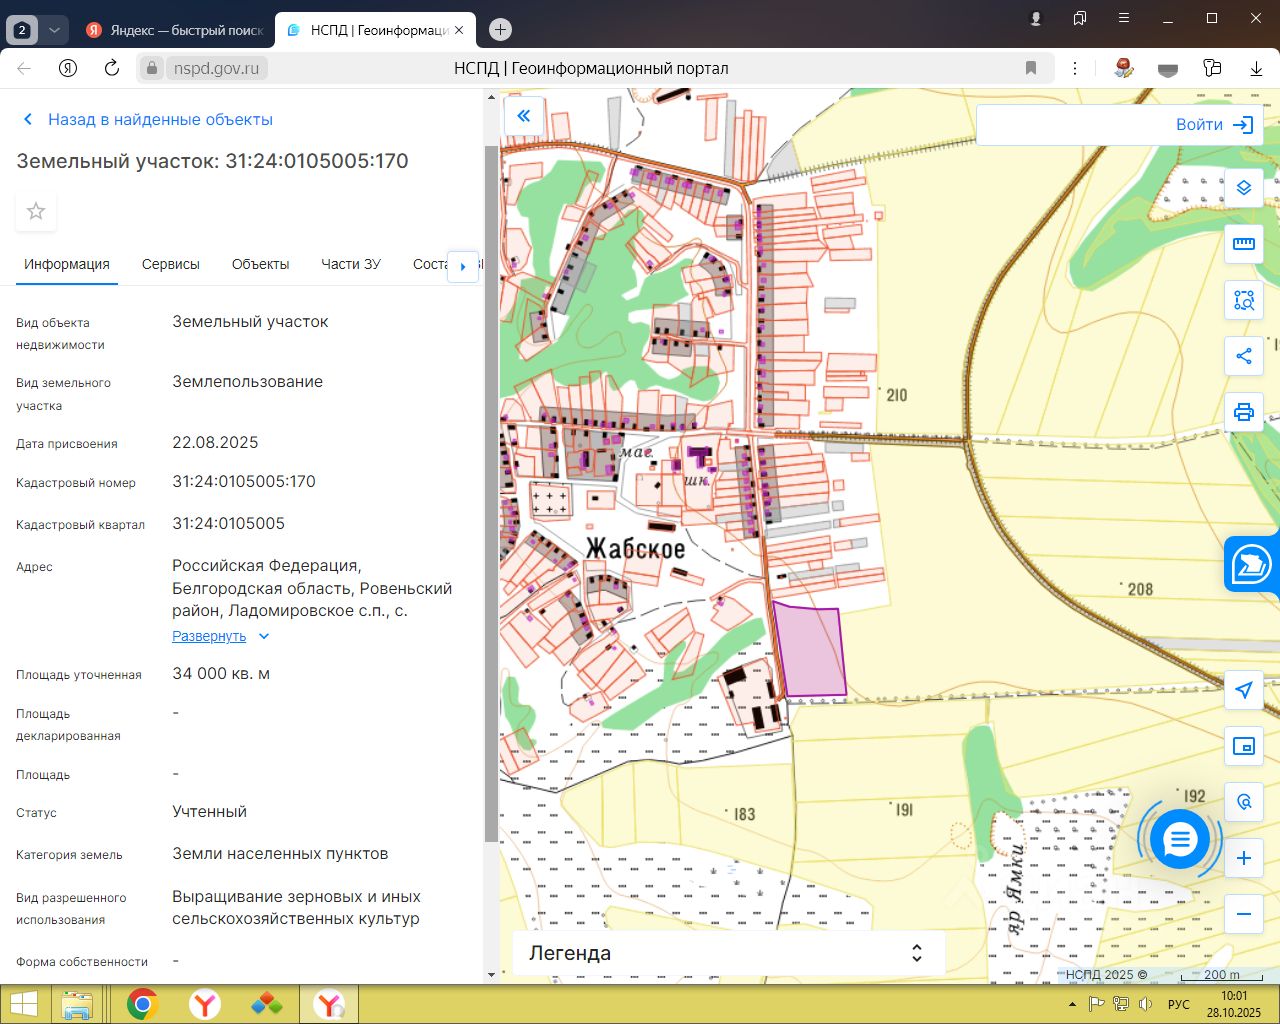Image resolution: width=1280 pixels, height=1024 pixels.
Task: Click Назад в найденные объекты link
Action: click(148, 119)
